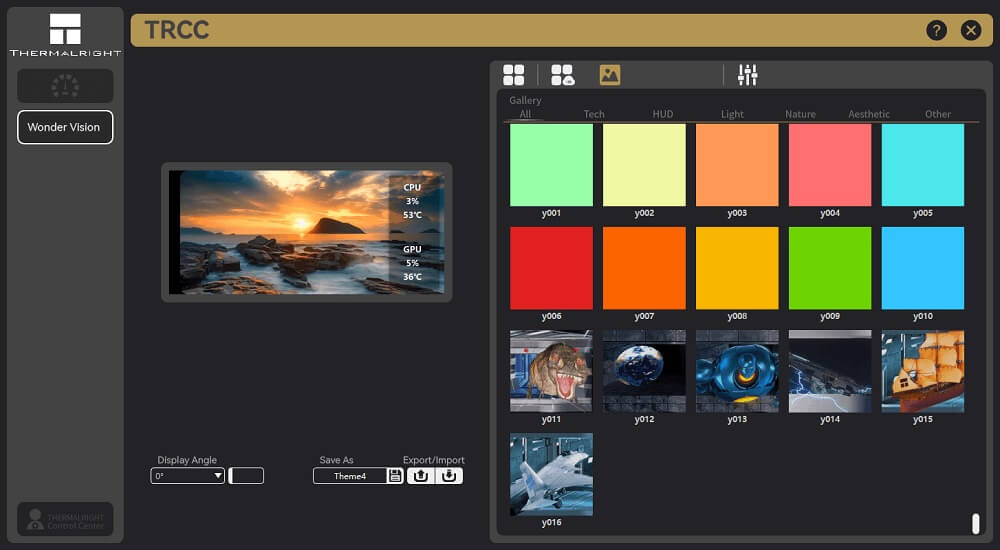Save theme with floppy disk icon

coord(395,476)
